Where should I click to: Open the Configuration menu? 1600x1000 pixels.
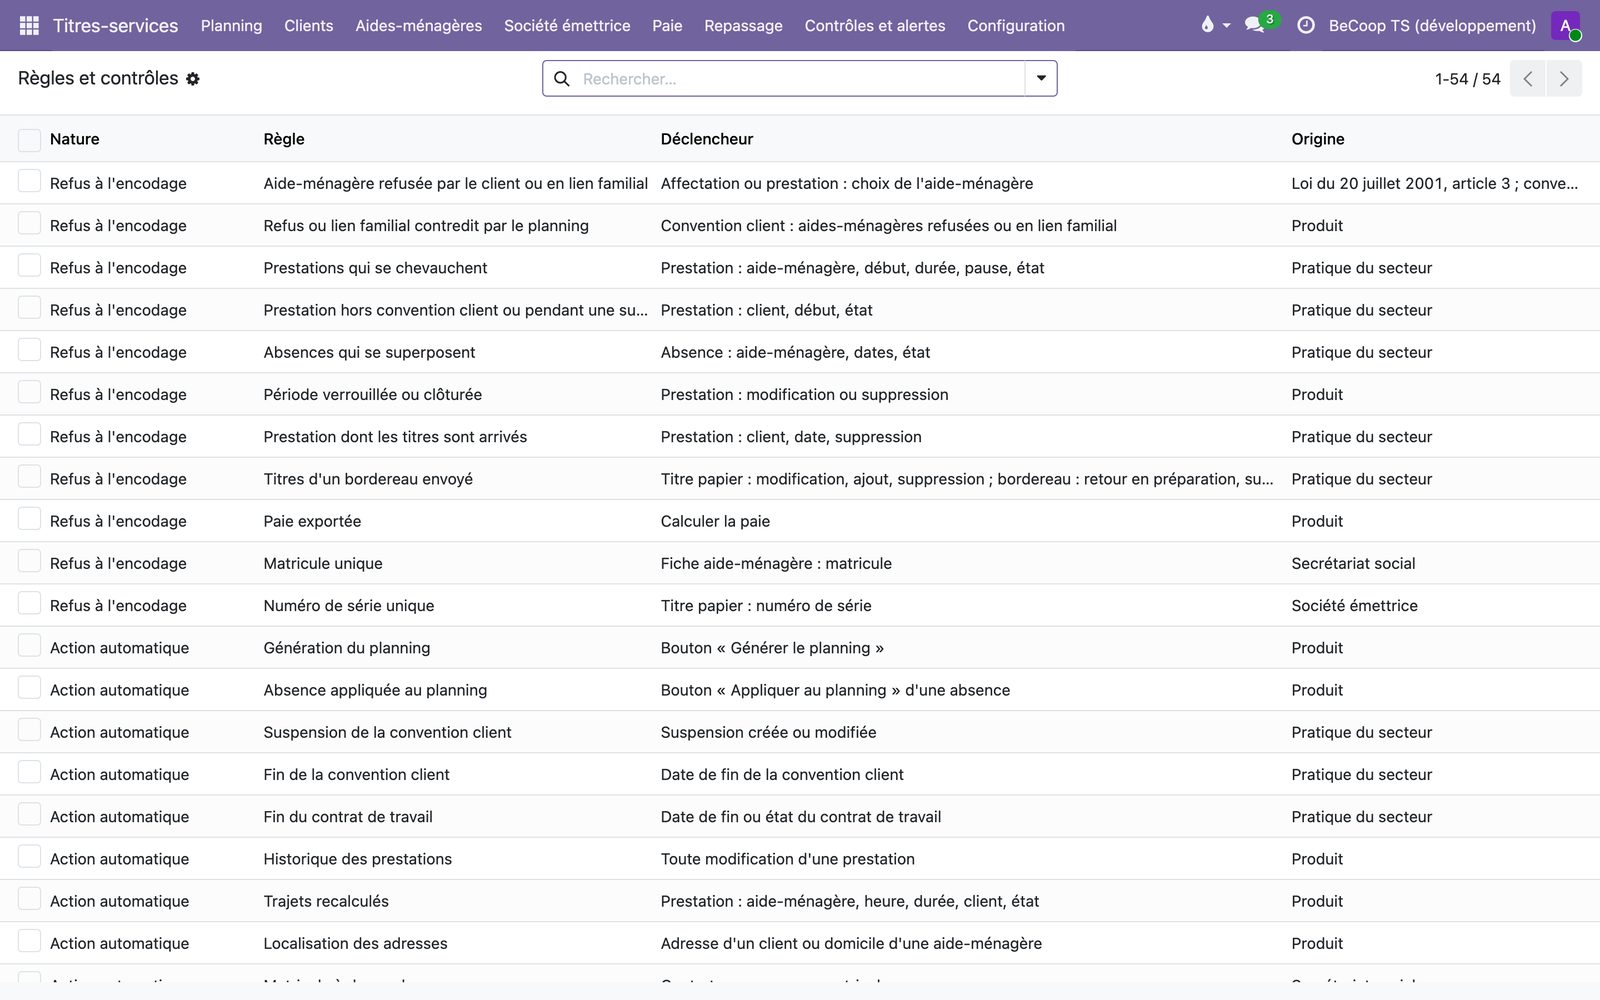point(1016,25)
